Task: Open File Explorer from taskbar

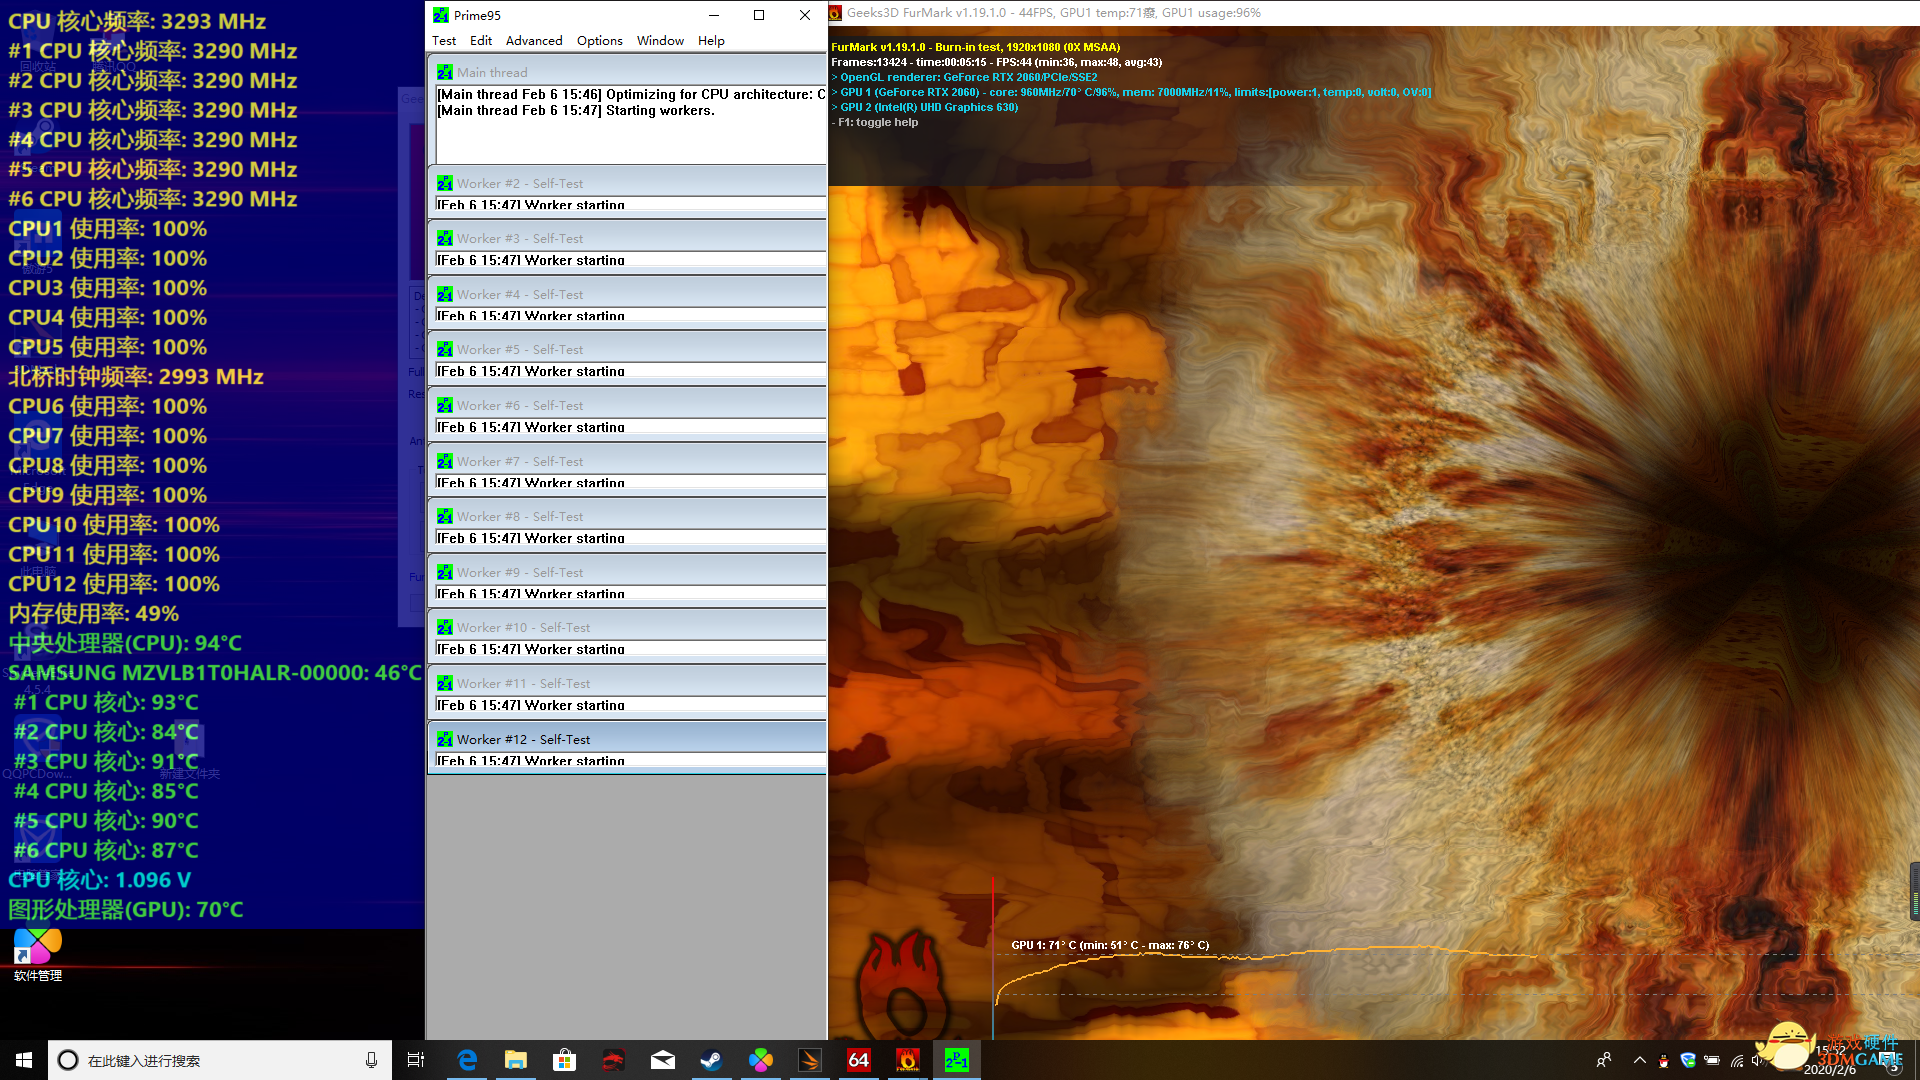Action: [x=516, y=1060]
